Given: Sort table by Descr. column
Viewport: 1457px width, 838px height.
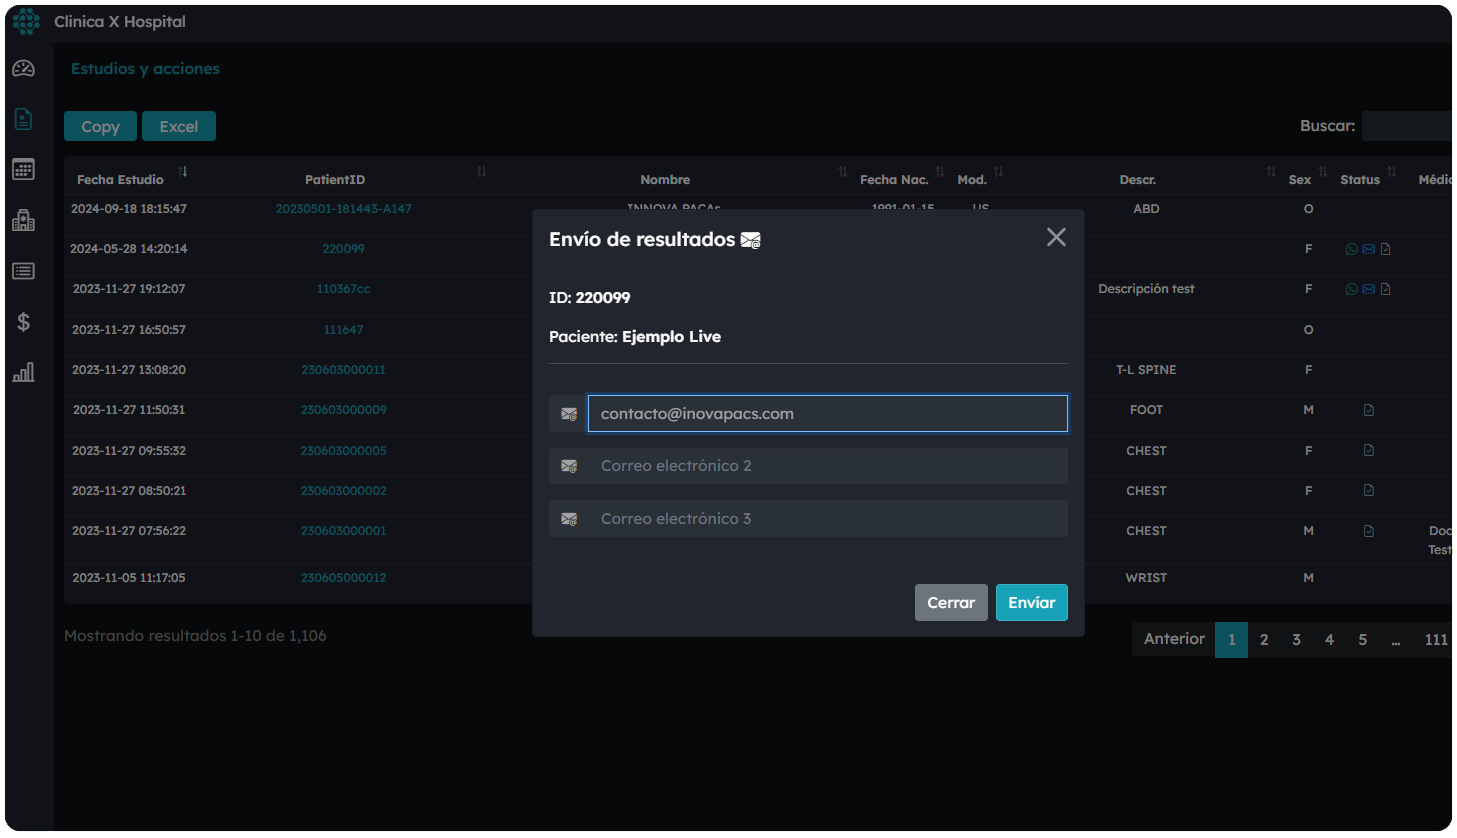Looking at the screenshot, I should pos(1271,172).
